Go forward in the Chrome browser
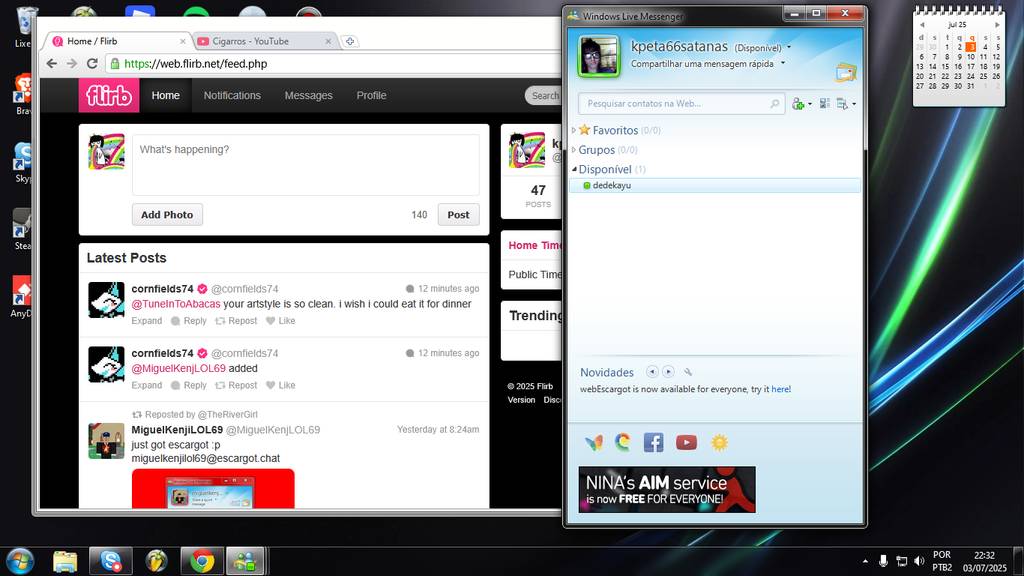The height and width of the screenshot is (576, 1024). (x=72, y=63)
